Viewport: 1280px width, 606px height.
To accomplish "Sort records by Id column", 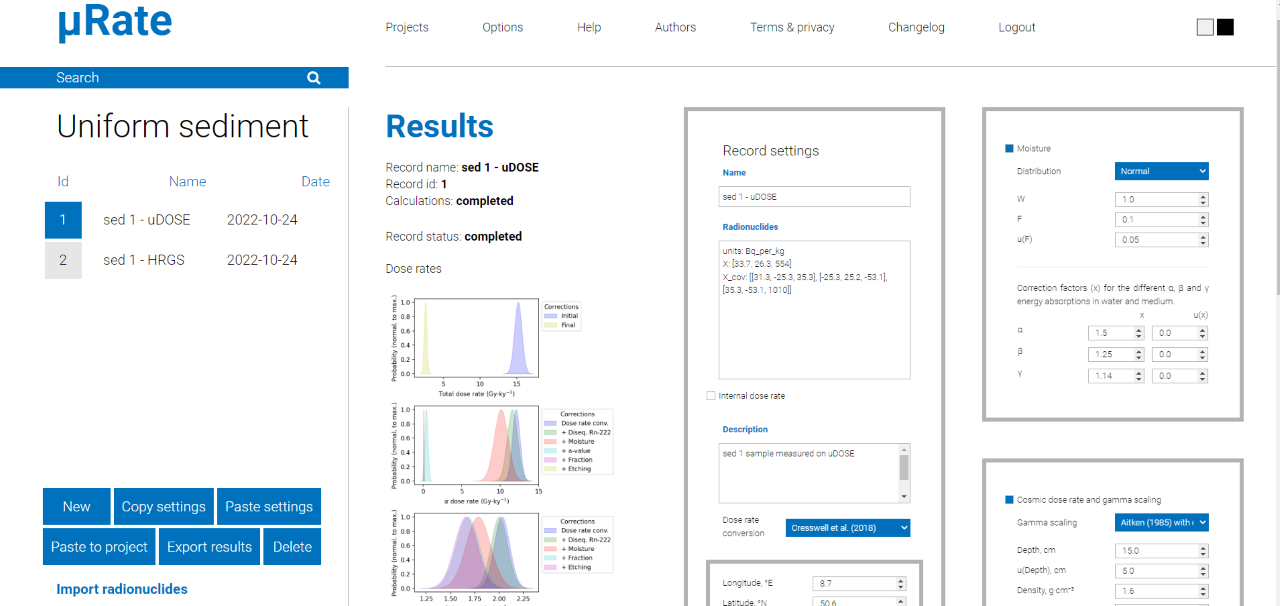I will [x=63, y=181].
